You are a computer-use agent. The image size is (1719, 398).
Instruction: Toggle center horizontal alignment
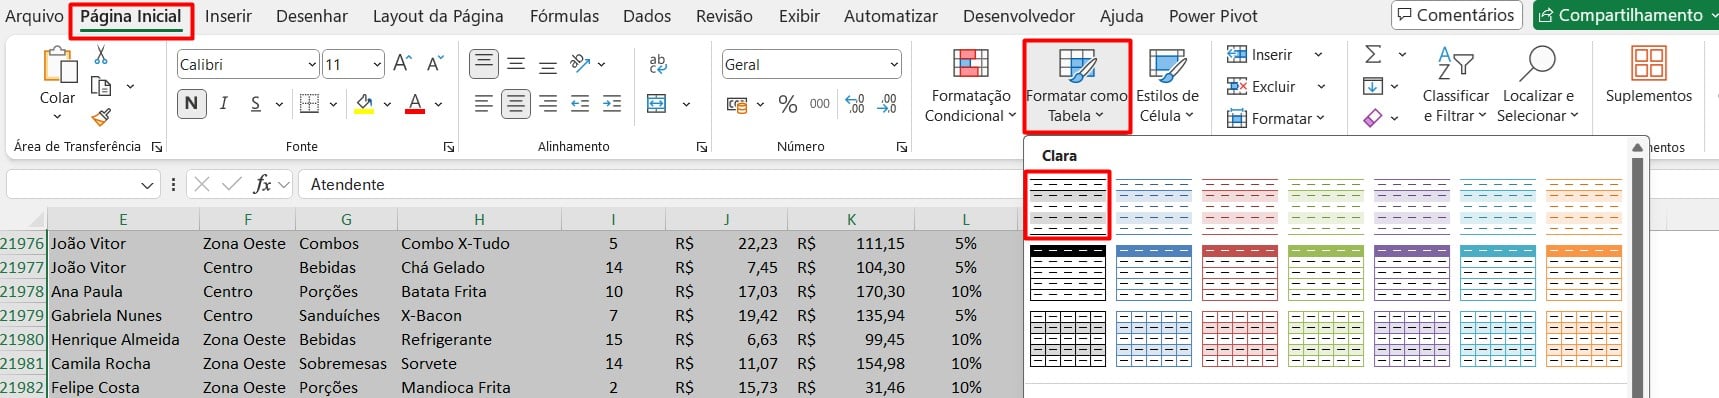pos(516,103)
